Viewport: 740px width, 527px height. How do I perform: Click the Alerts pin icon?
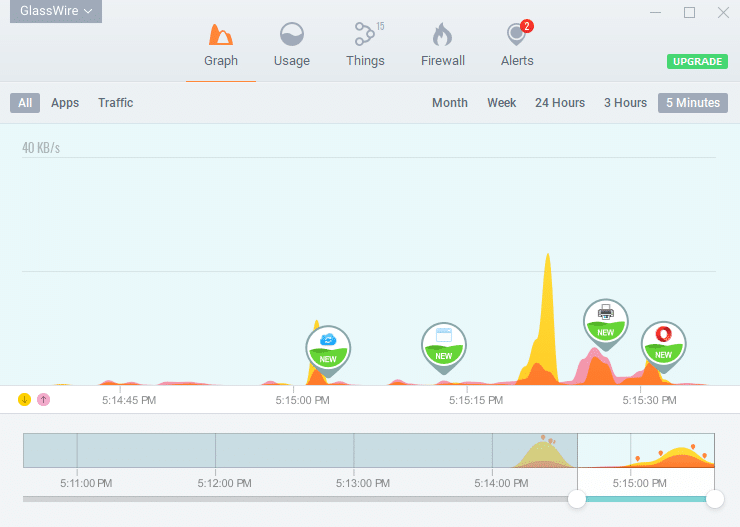coord(516,35)
